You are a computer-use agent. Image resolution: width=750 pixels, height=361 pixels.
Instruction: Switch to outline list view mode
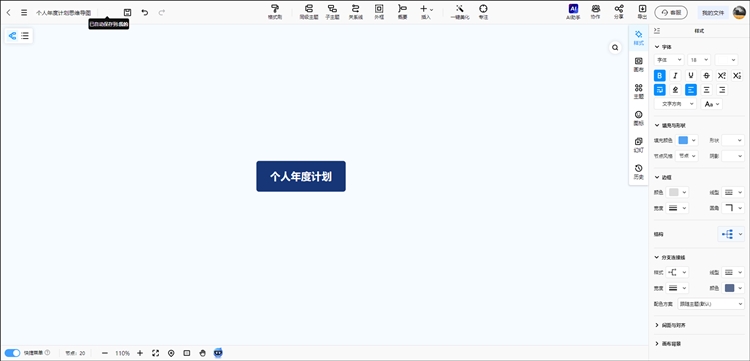25,36
